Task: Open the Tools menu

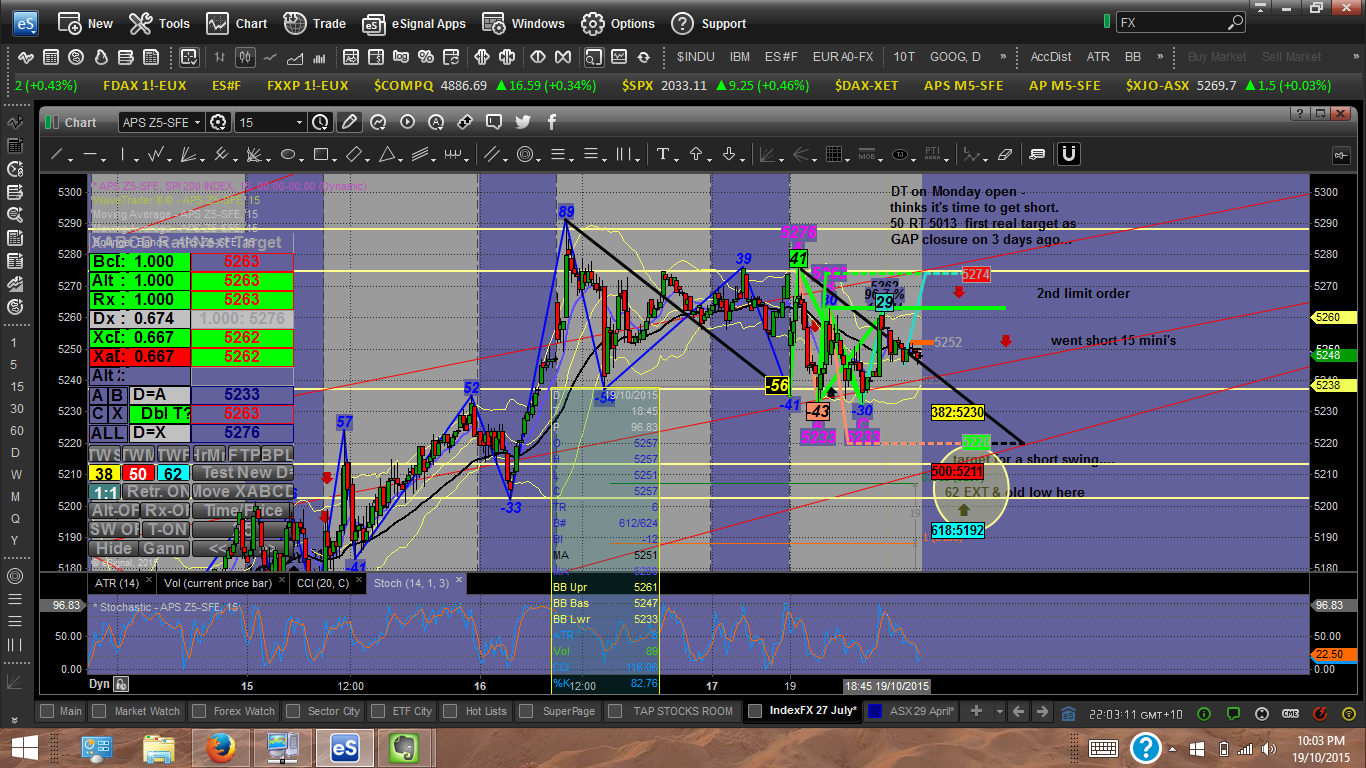Action: point(160,23)
